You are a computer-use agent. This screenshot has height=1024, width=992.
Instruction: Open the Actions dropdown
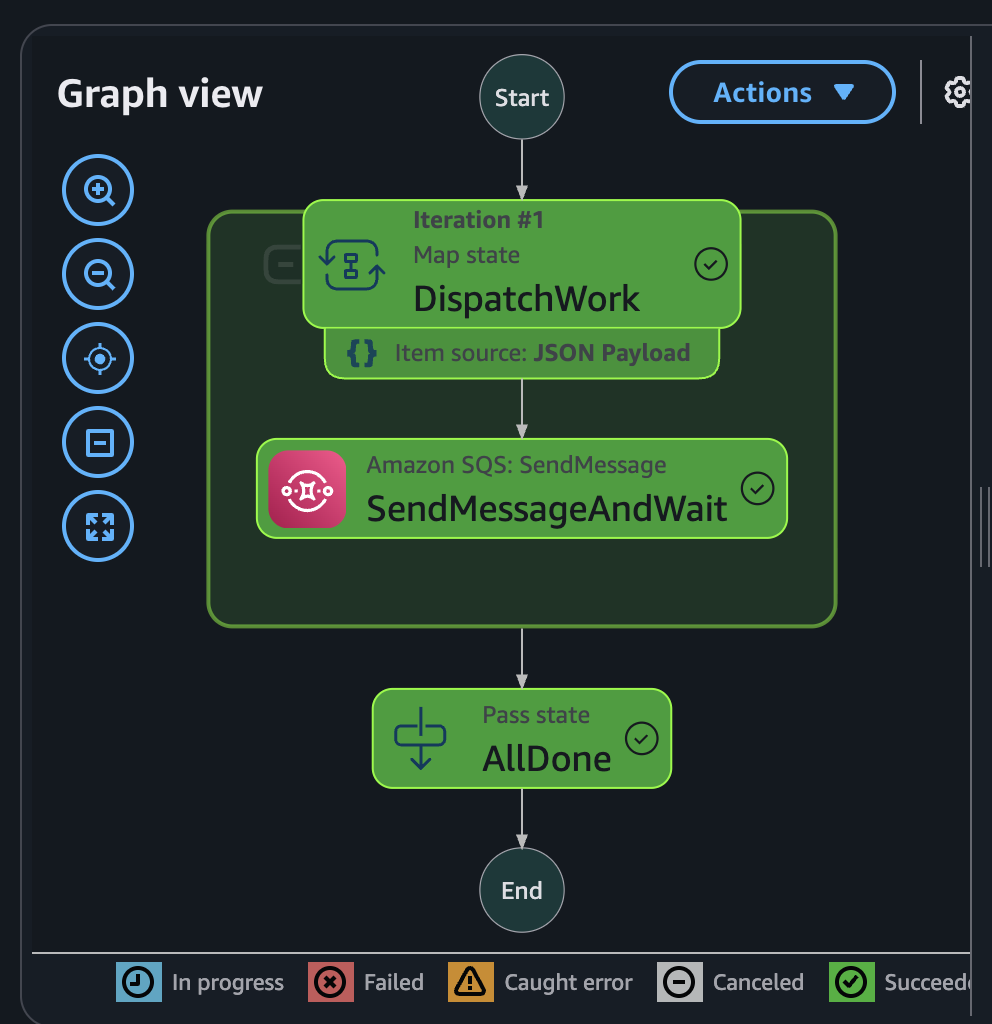click(782, 92)
